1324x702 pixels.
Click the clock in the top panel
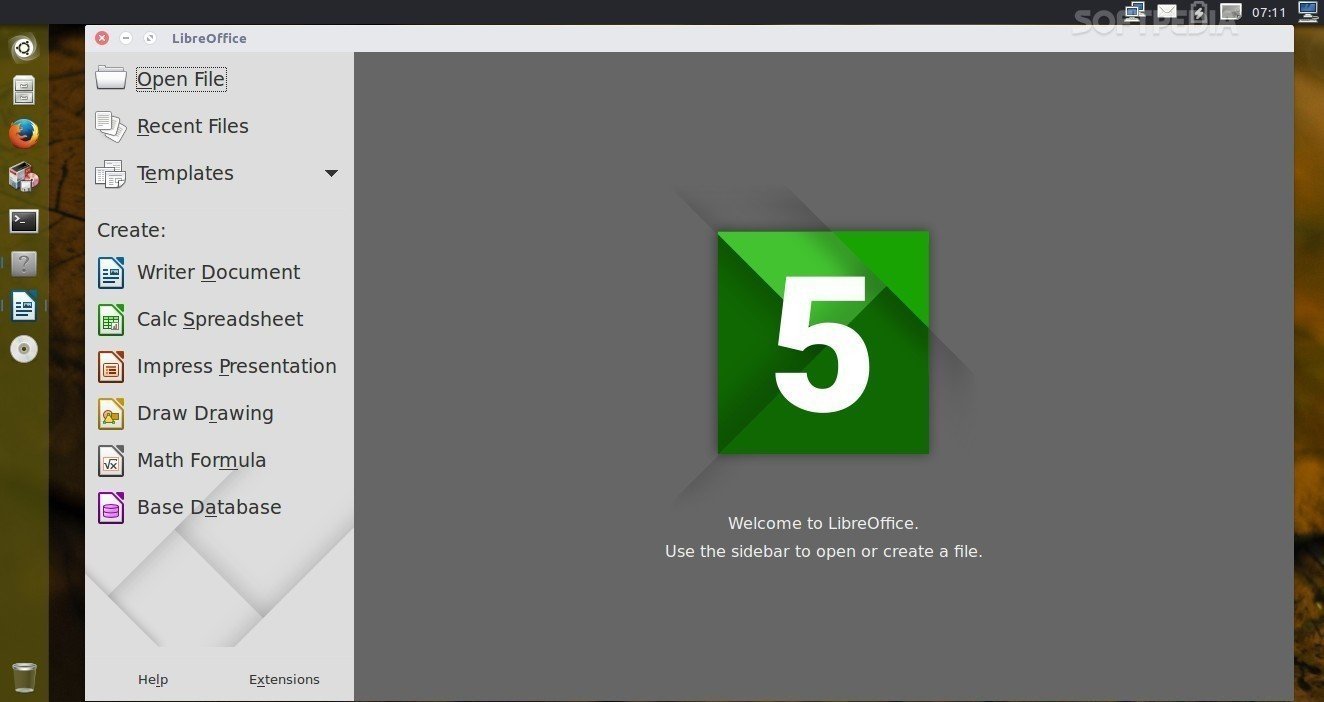(x=1268, y=12)
